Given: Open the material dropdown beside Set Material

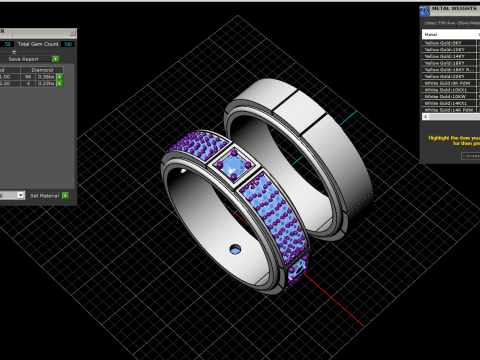Looking at the screenshot, I should [x=20, y=195].
